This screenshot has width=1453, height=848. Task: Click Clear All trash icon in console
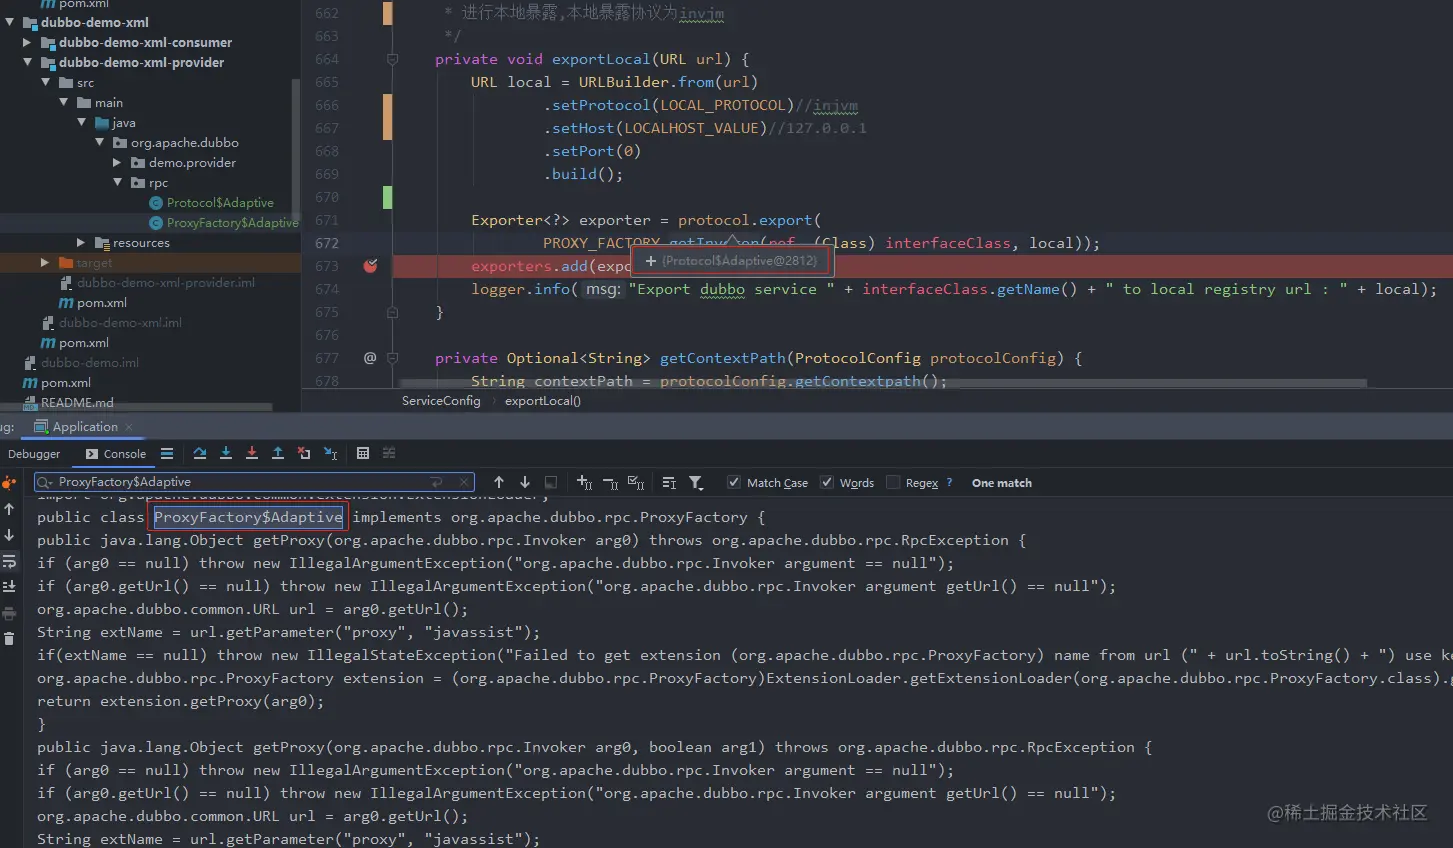click(9, 638)
